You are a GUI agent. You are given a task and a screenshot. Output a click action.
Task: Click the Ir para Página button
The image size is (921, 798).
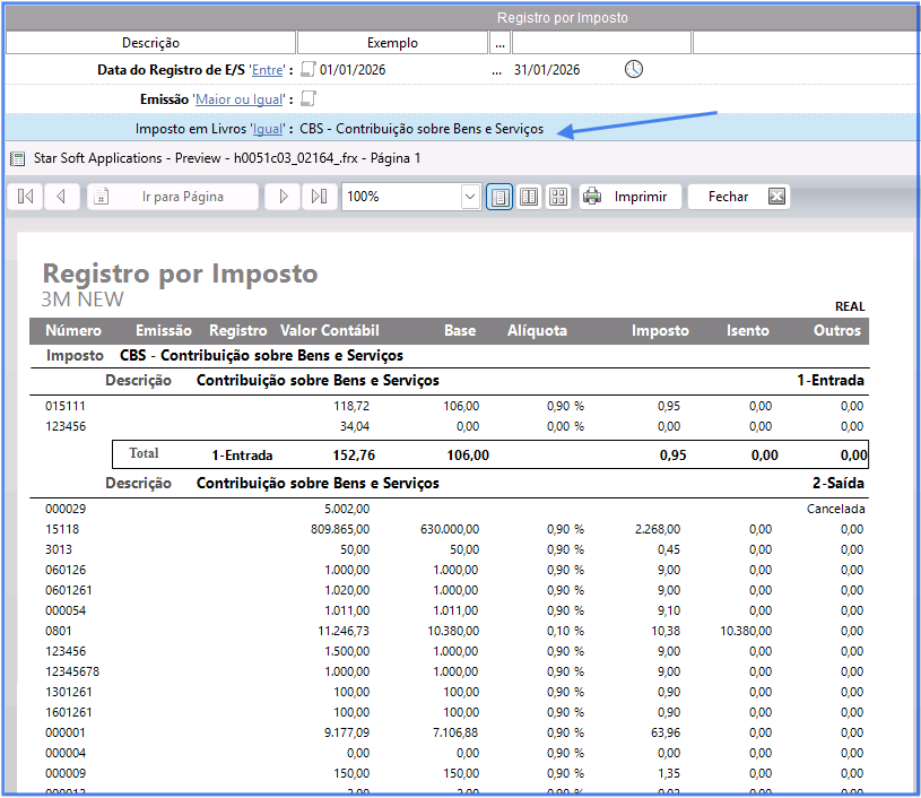click(x=172, y=197)
